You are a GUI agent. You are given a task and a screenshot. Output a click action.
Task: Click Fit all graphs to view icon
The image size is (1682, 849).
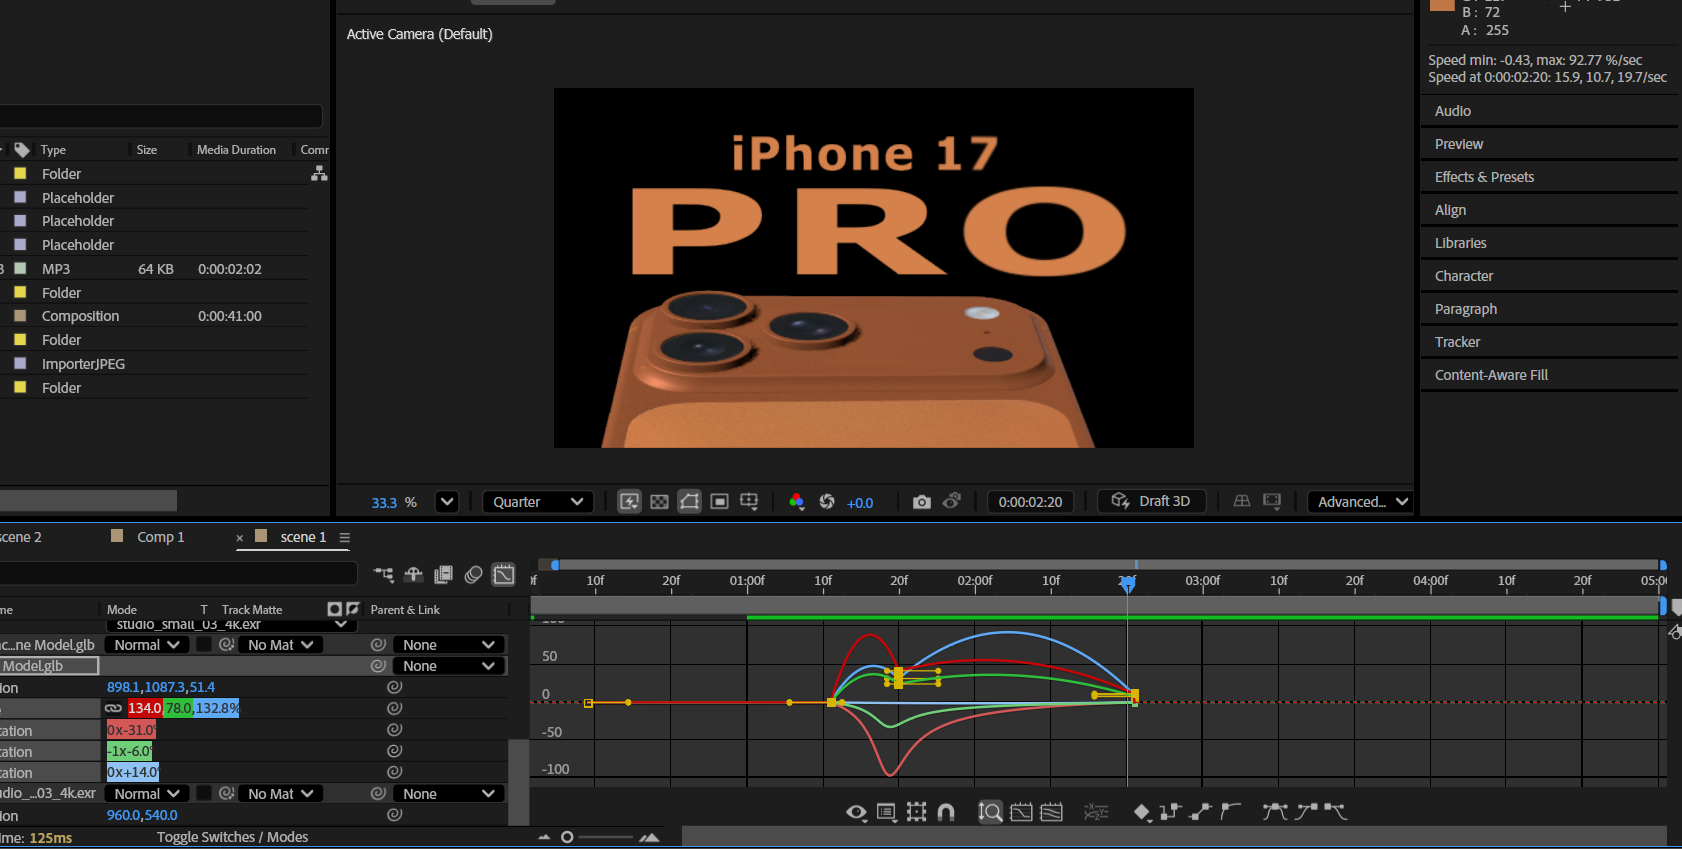pyautogui.click(x=1051, y=812)
